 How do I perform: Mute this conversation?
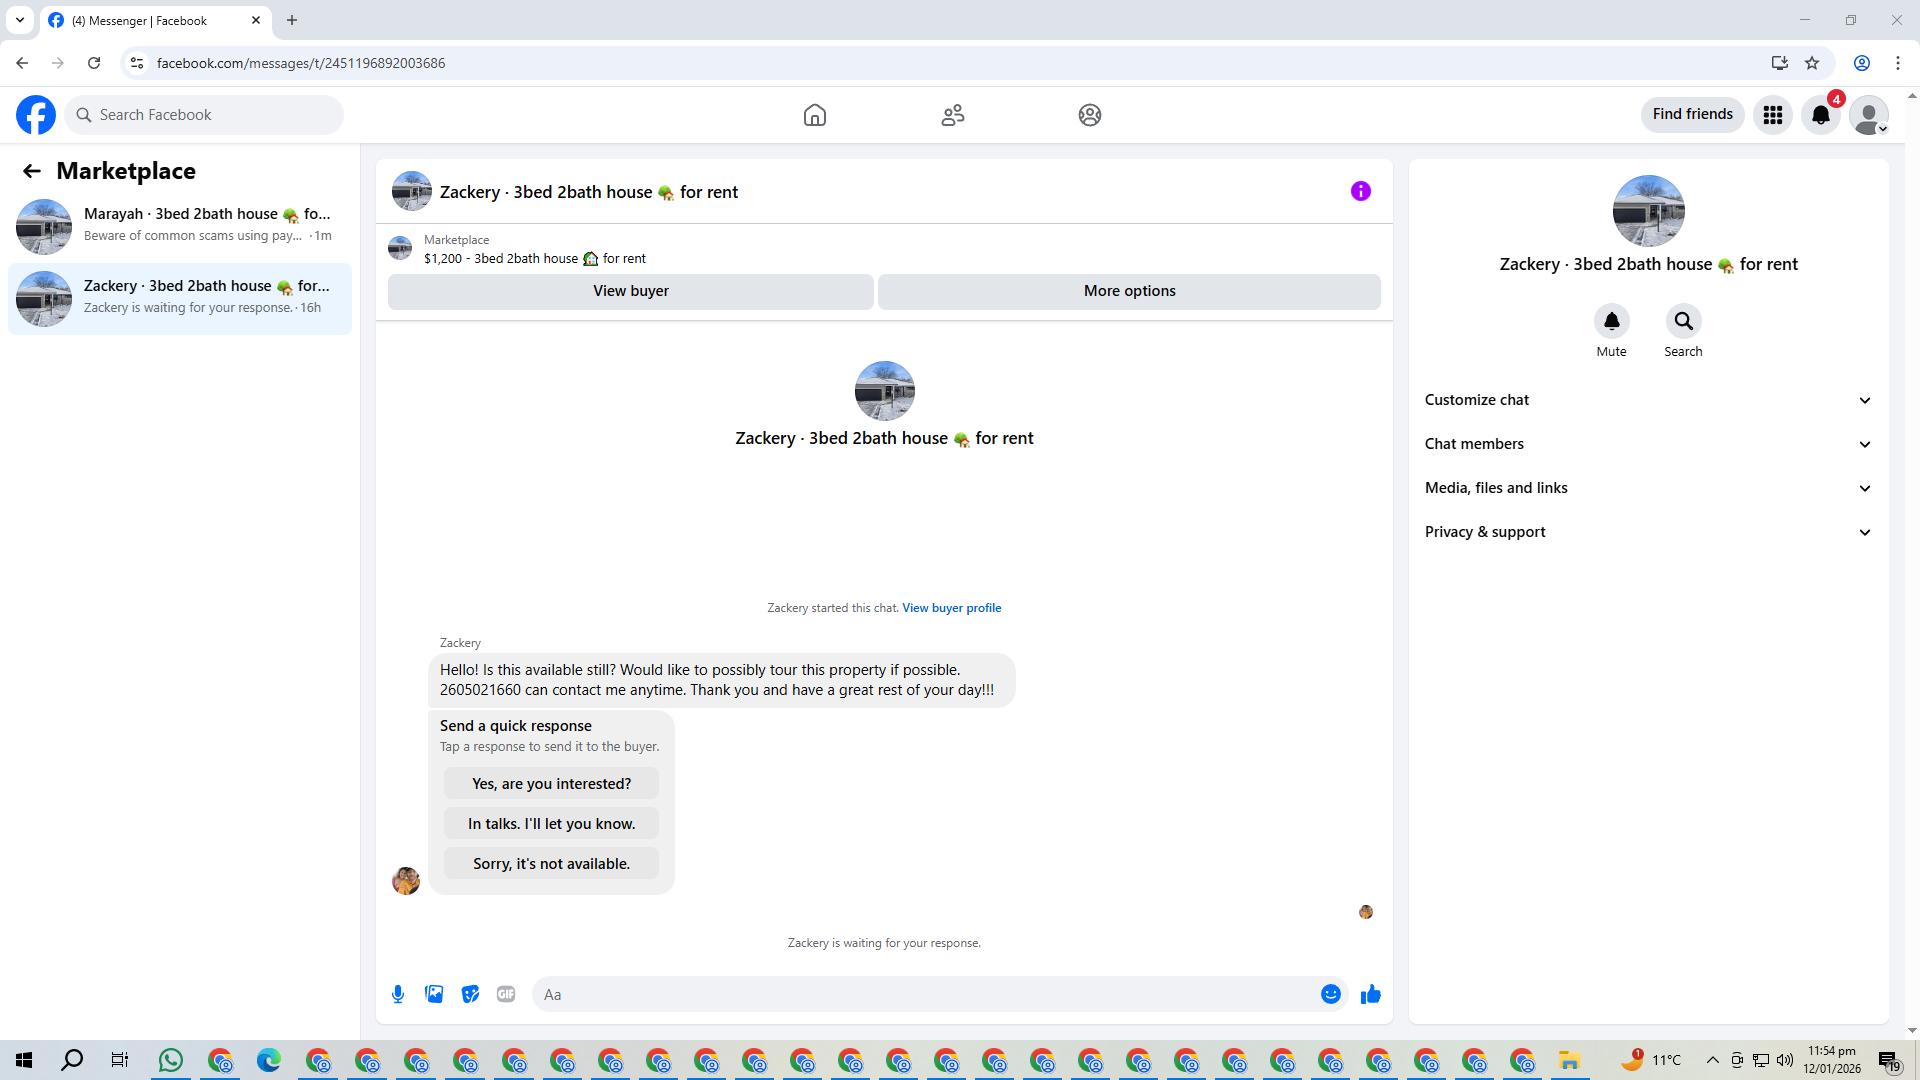[1611, 322]
